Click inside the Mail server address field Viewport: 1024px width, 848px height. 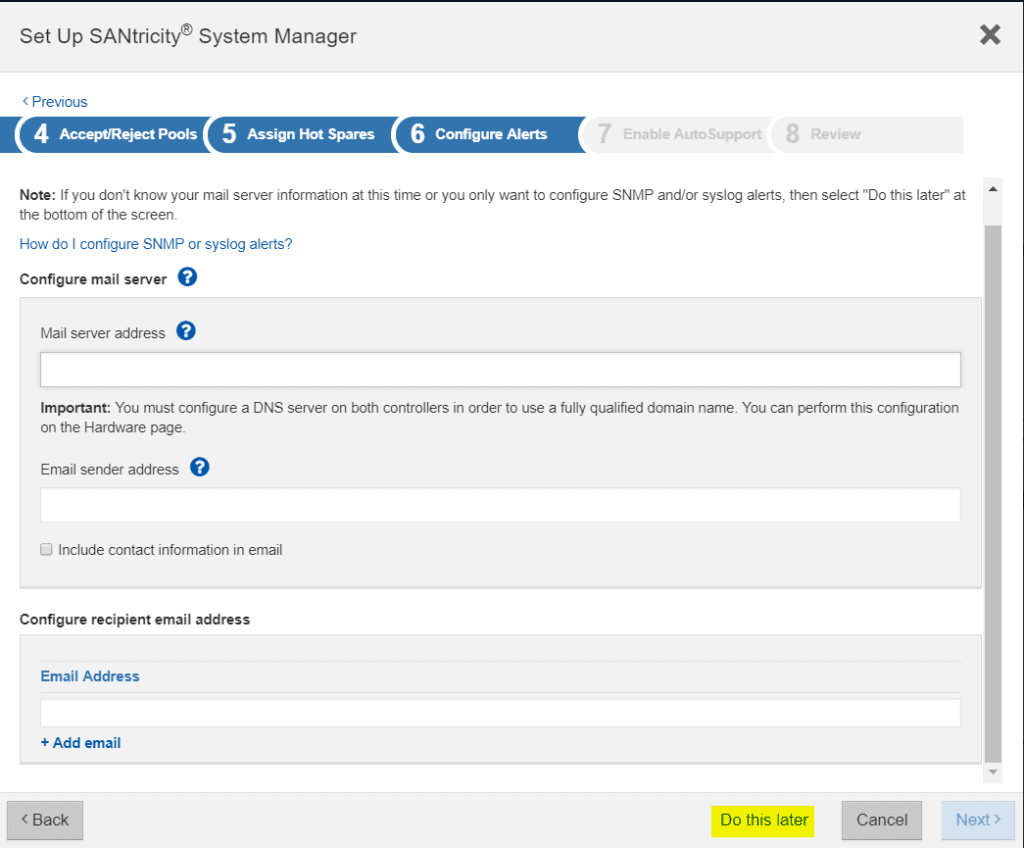click(500, 369)
